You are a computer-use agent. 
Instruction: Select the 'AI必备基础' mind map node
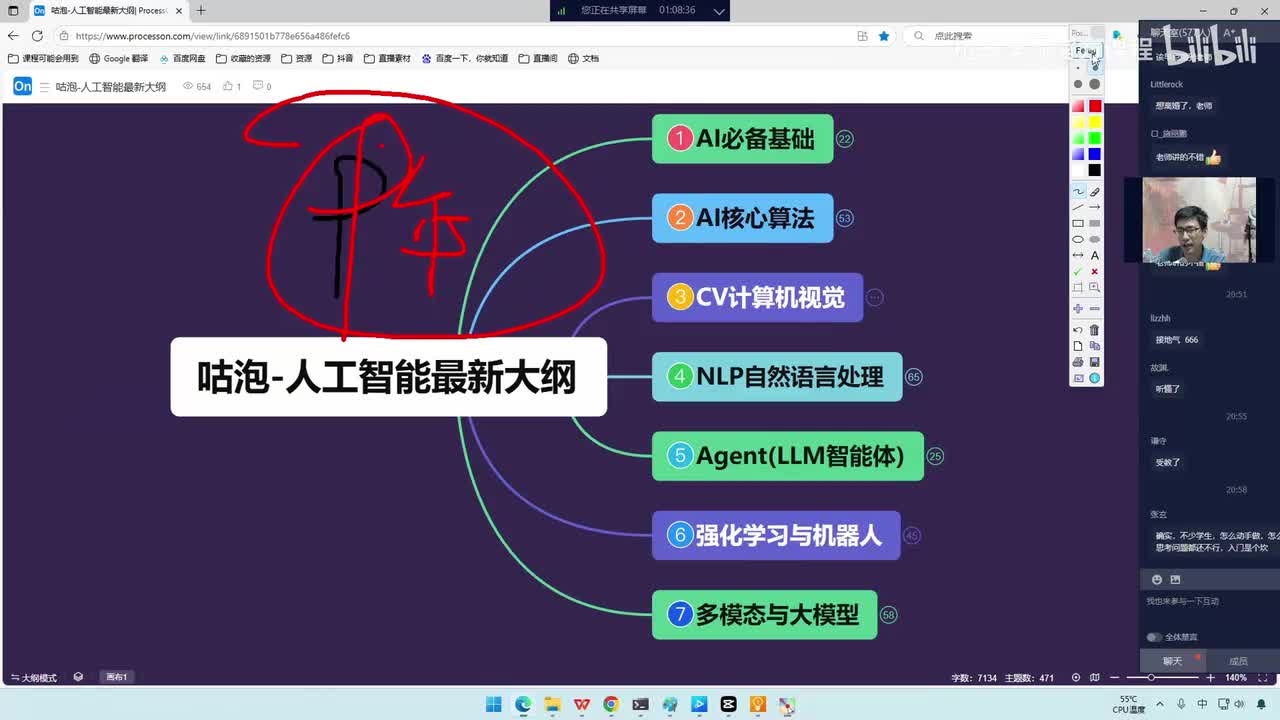click(742, 139)
